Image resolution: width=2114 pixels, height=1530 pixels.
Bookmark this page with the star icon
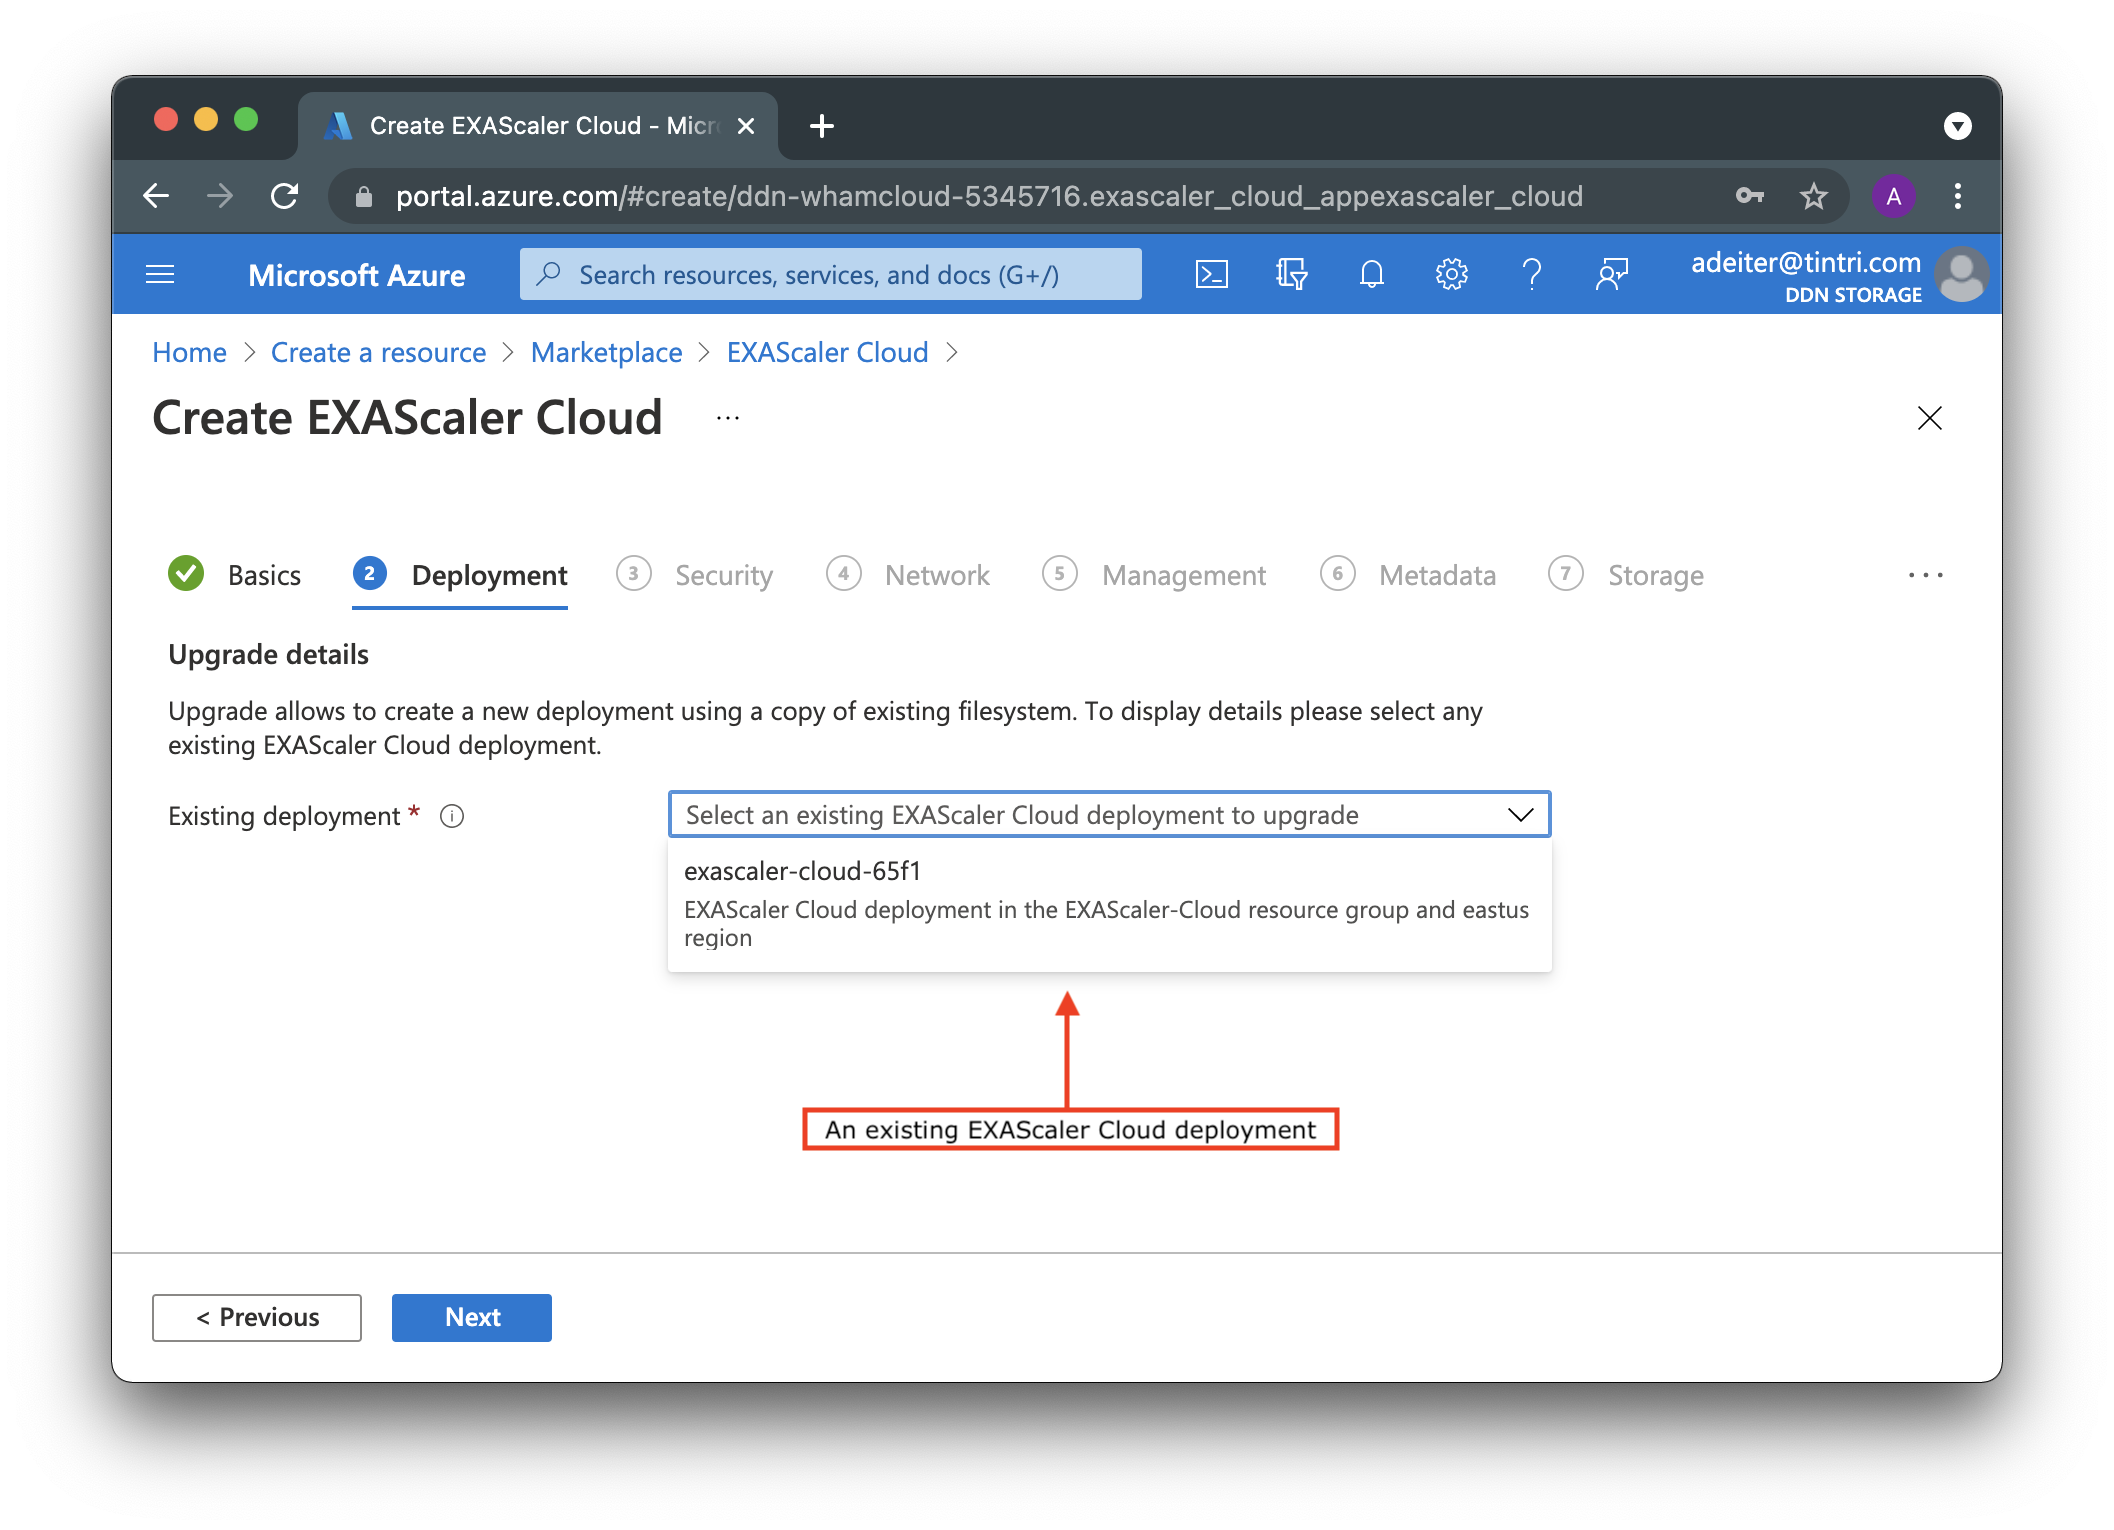point(1814,196)
